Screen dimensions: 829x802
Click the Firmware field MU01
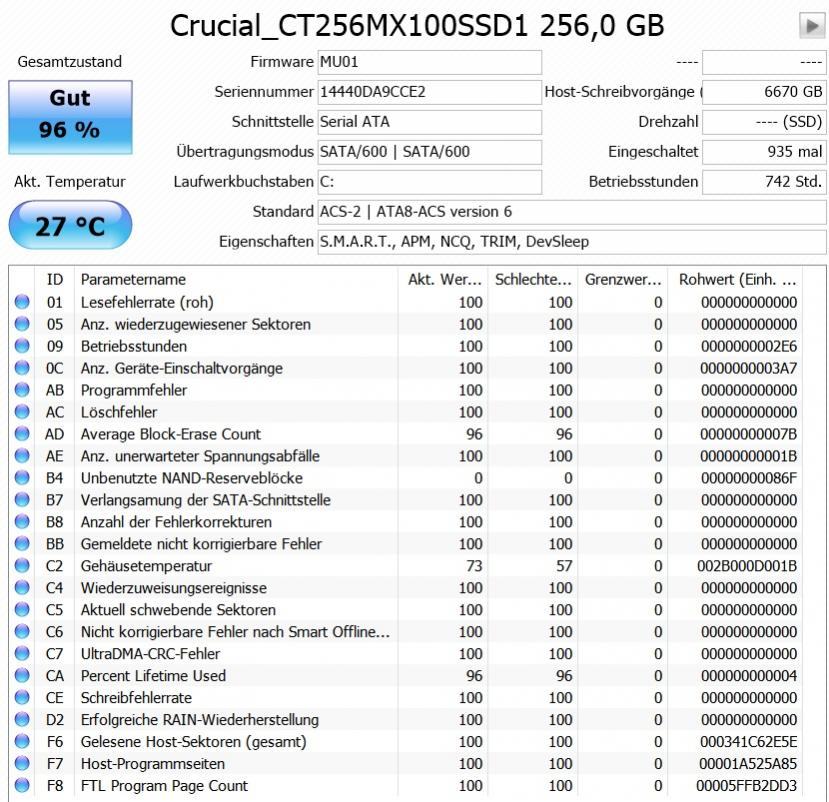(x=429, y=62)
